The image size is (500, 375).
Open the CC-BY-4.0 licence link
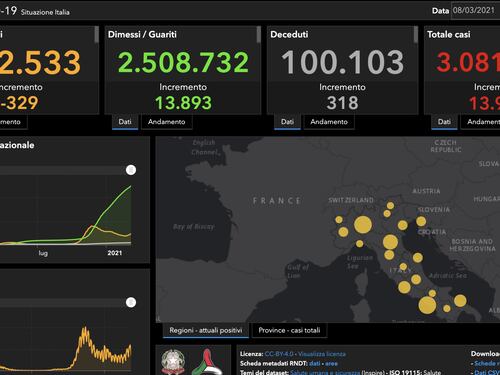tap(279, 354)
